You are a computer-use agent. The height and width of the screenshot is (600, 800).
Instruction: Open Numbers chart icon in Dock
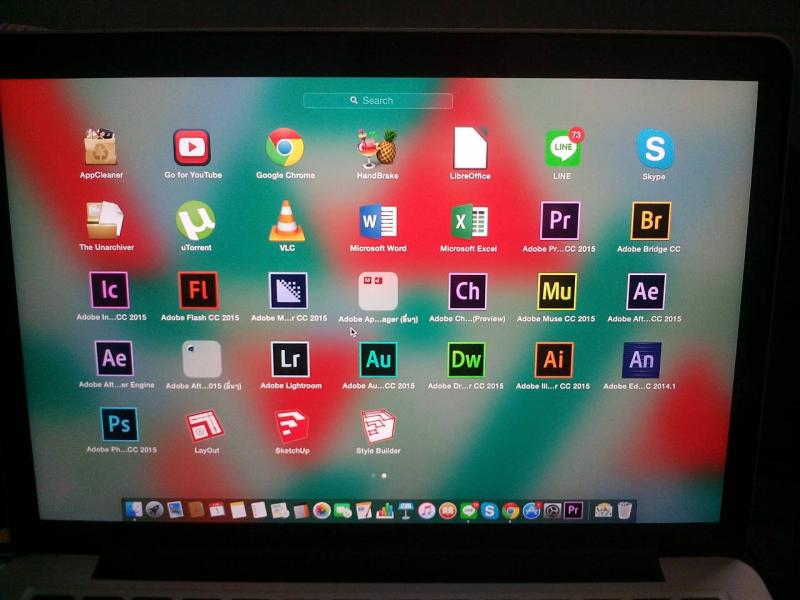pos(385,510)
